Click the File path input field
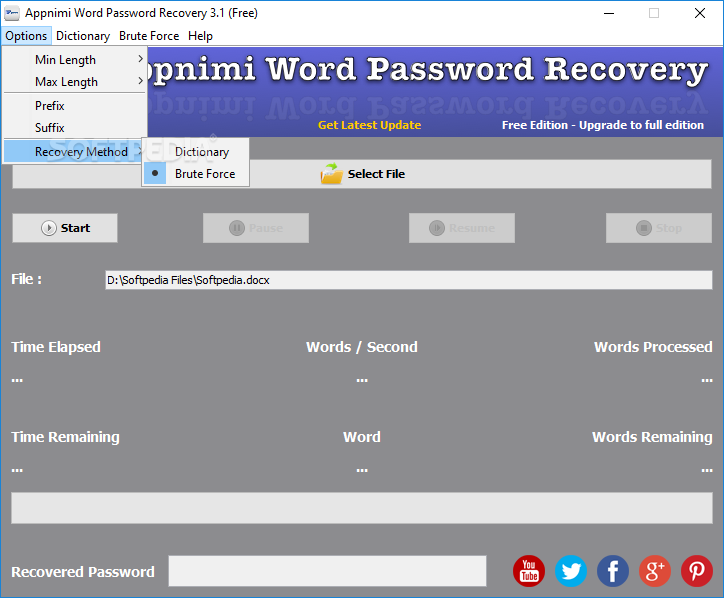Image resolution: width=724 pixels, height=598 pixels. pyautogui.click(x=409, y=280)
